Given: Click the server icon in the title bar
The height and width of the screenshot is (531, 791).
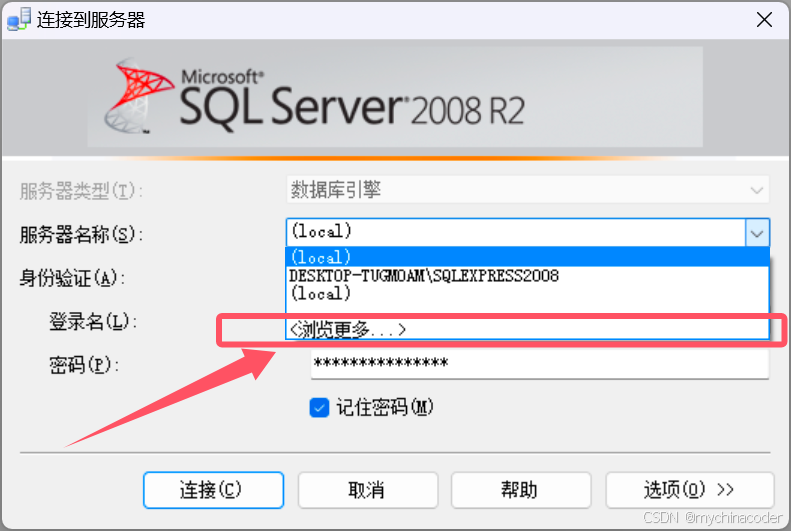Looking at the screenshot, I should coord(19,20).
